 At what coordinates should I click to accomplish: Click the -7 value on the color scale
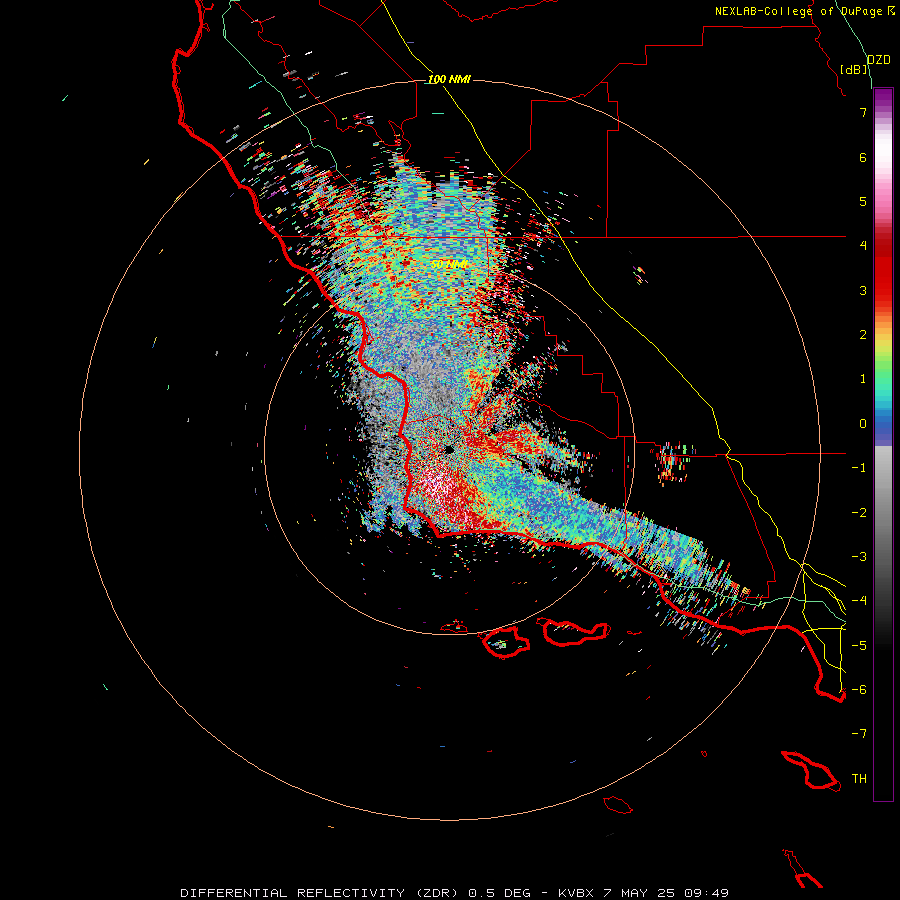coord(859,734)
